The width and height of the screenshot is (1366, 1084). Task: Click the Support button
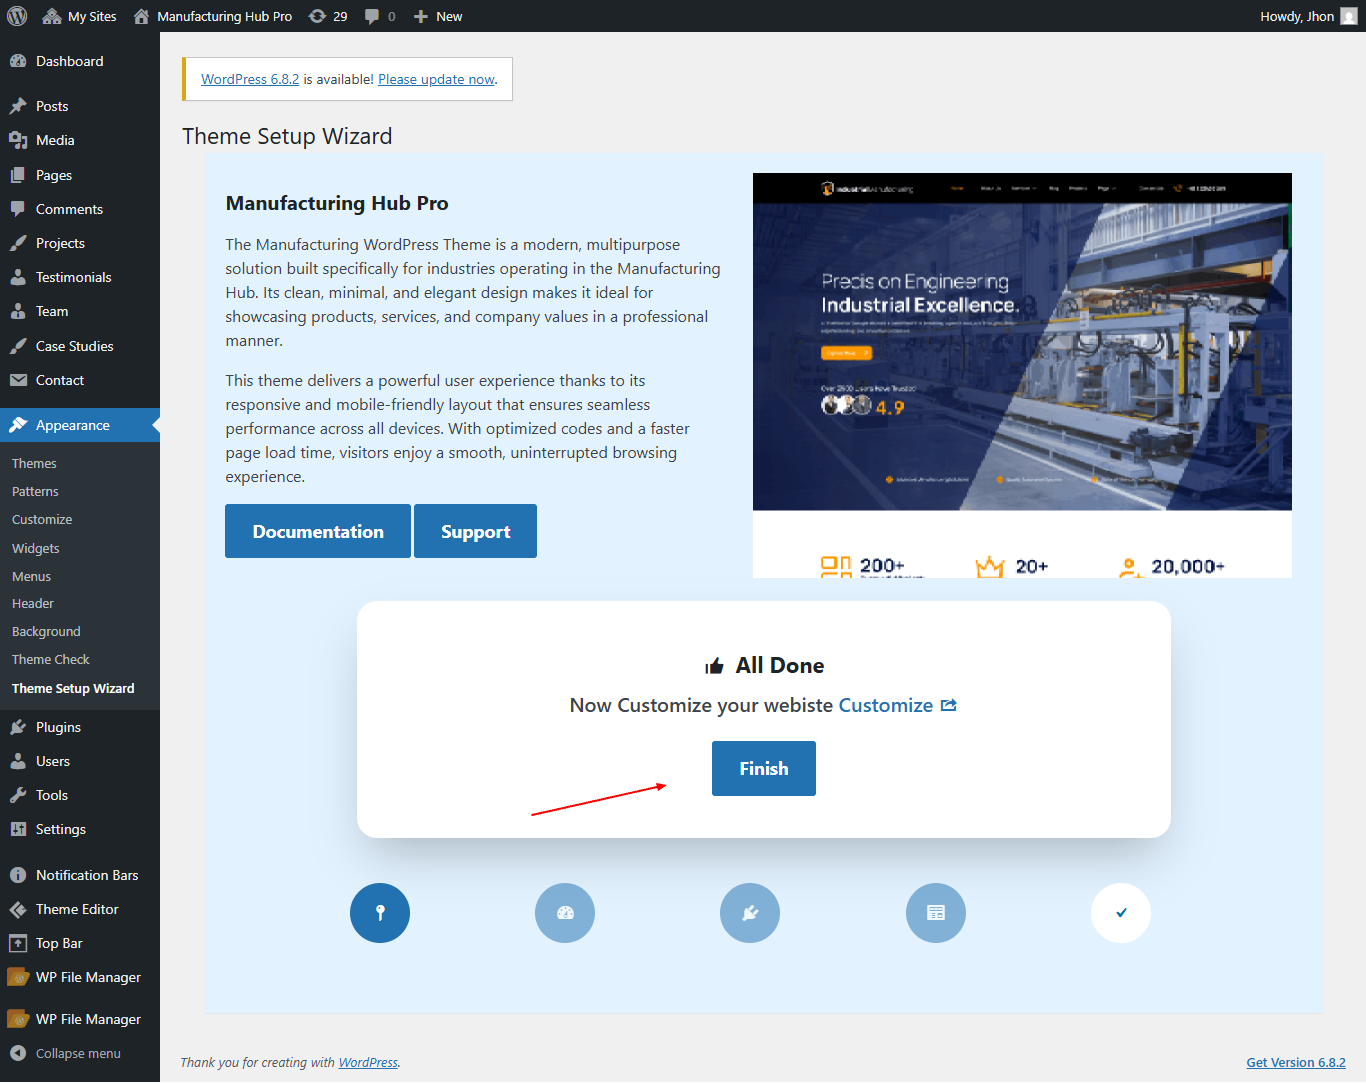pyautogui.click(x=475, y=531)
